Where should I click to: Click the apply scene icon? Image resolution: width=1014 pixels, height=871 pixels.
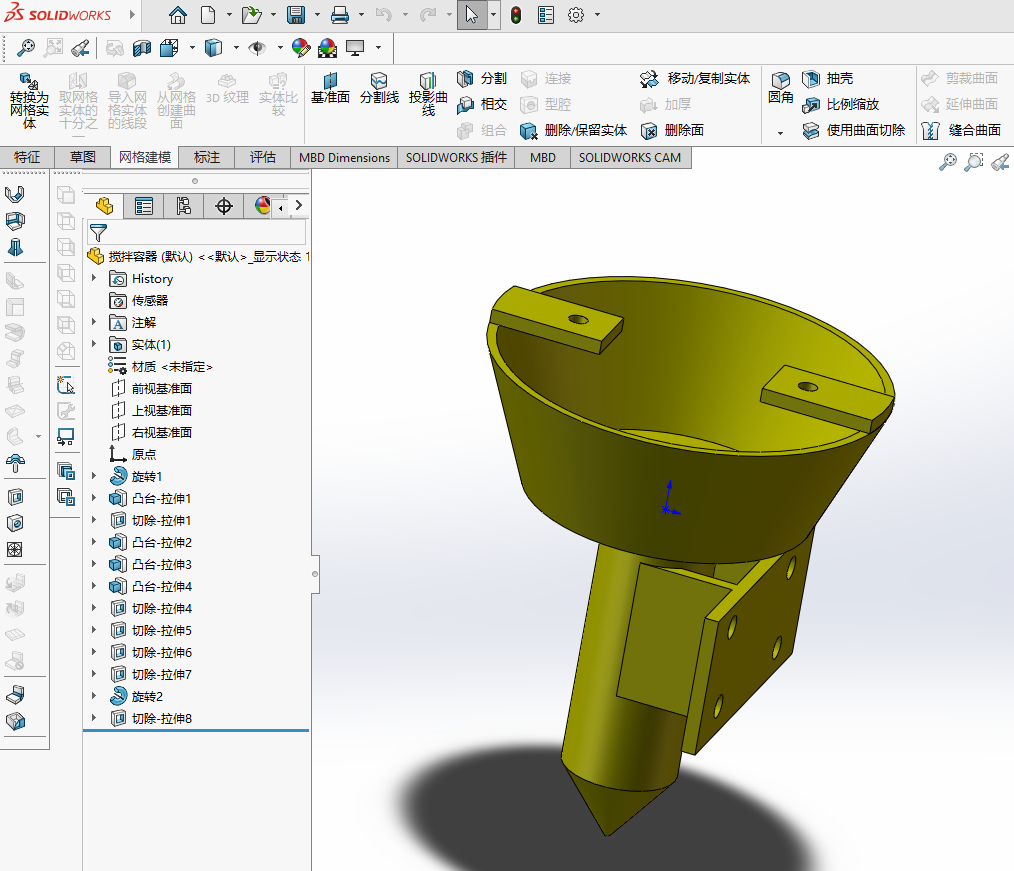coord(328,48)
